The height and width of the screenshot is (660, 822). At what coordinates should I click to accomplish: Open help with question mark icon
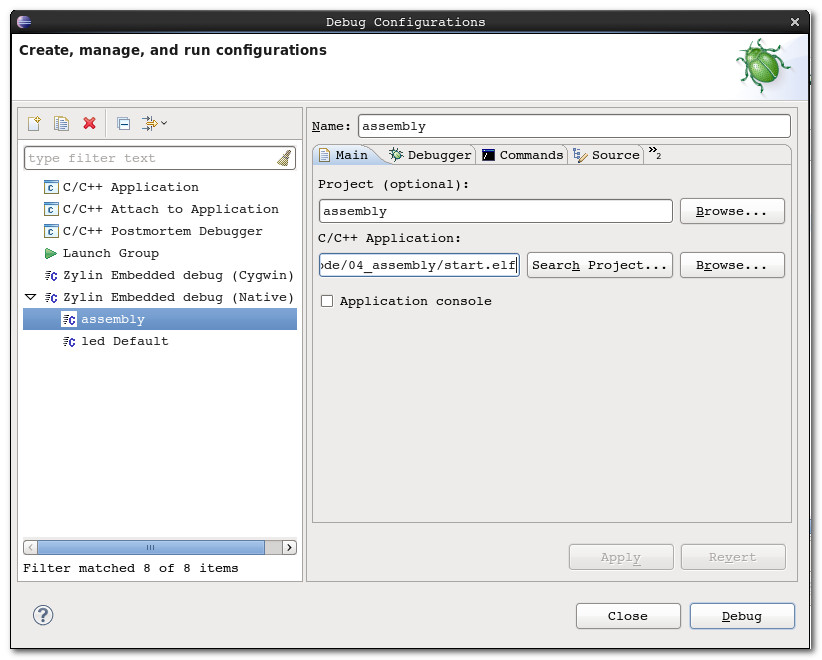point(43,615)
